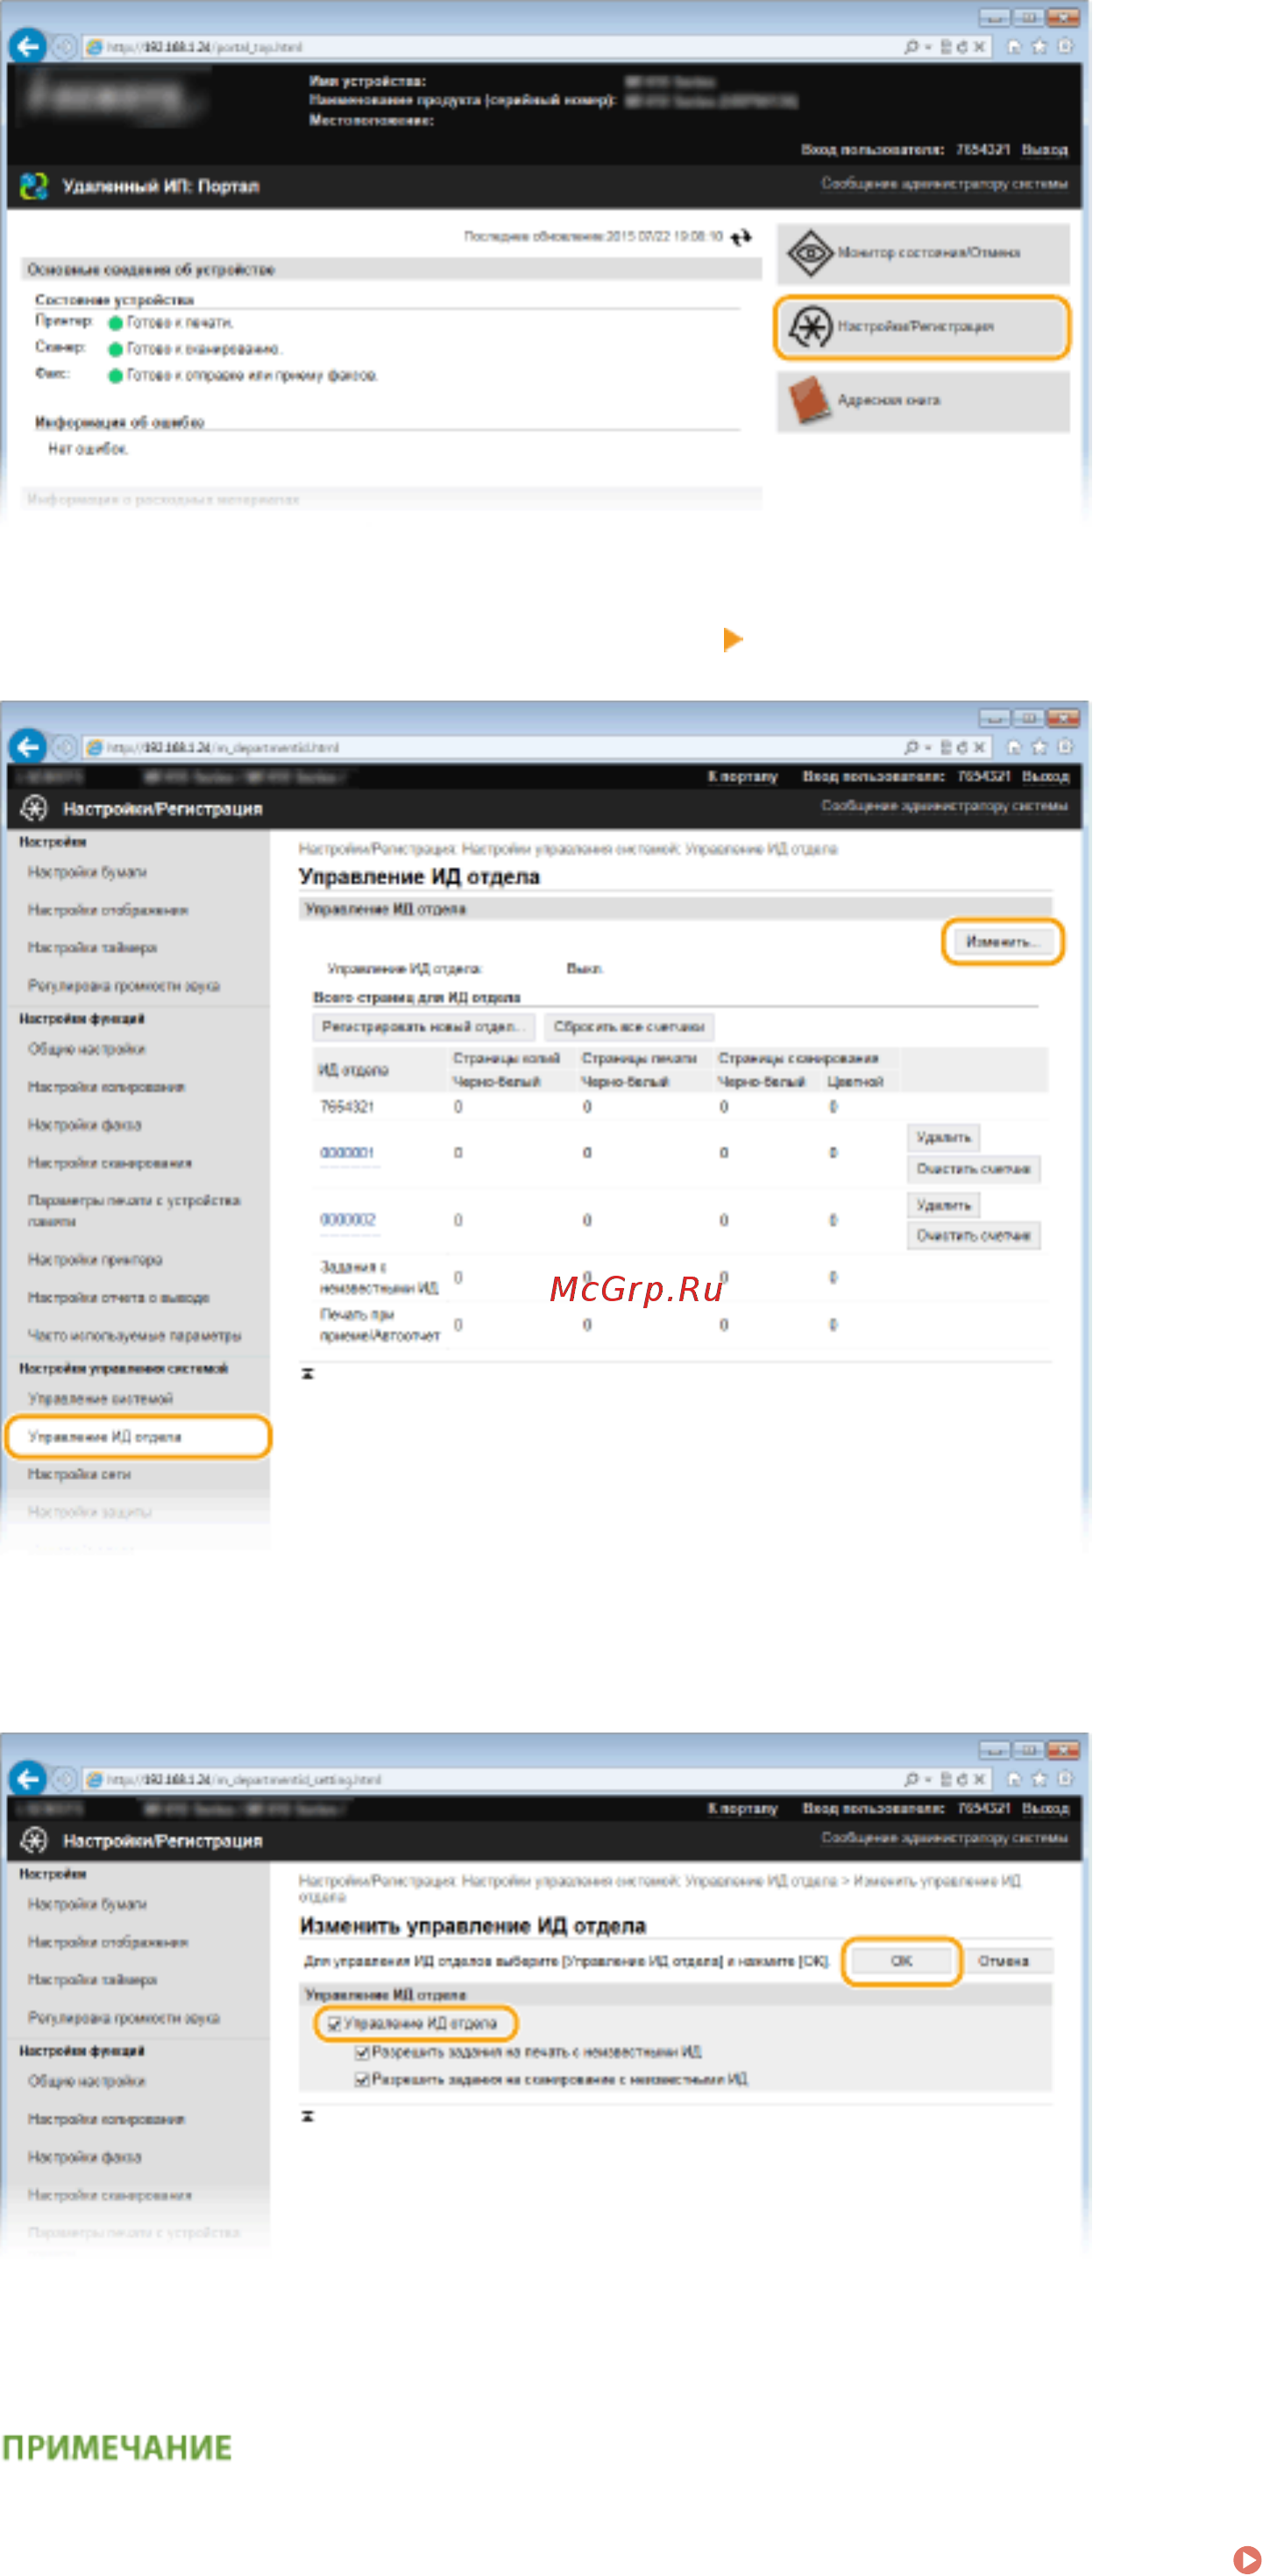Click the Address Book icon (Адресная книга)
This screenshot has height=2576, width=1263.
pos(810,400)
